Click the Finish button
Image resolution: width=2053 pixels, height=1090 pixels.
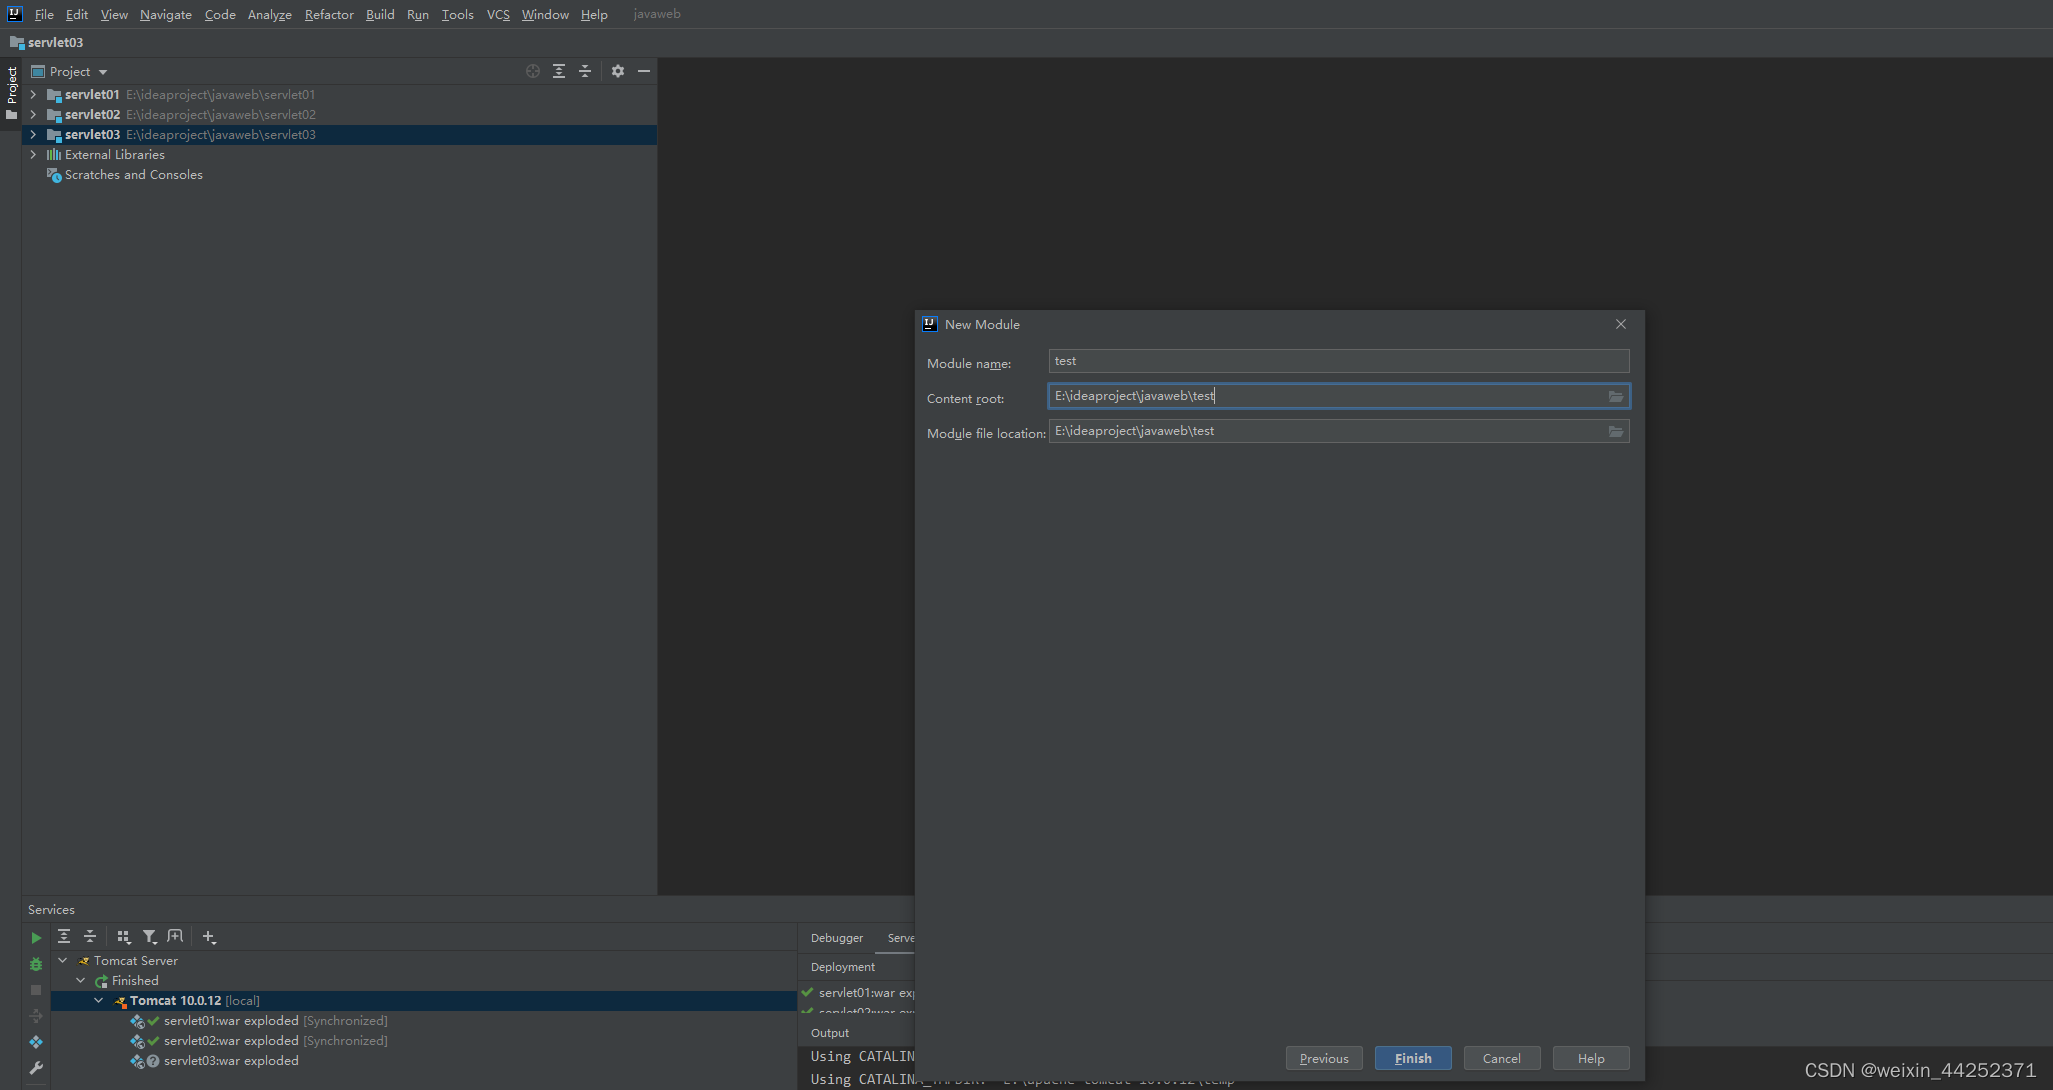click(1412, 1058)
